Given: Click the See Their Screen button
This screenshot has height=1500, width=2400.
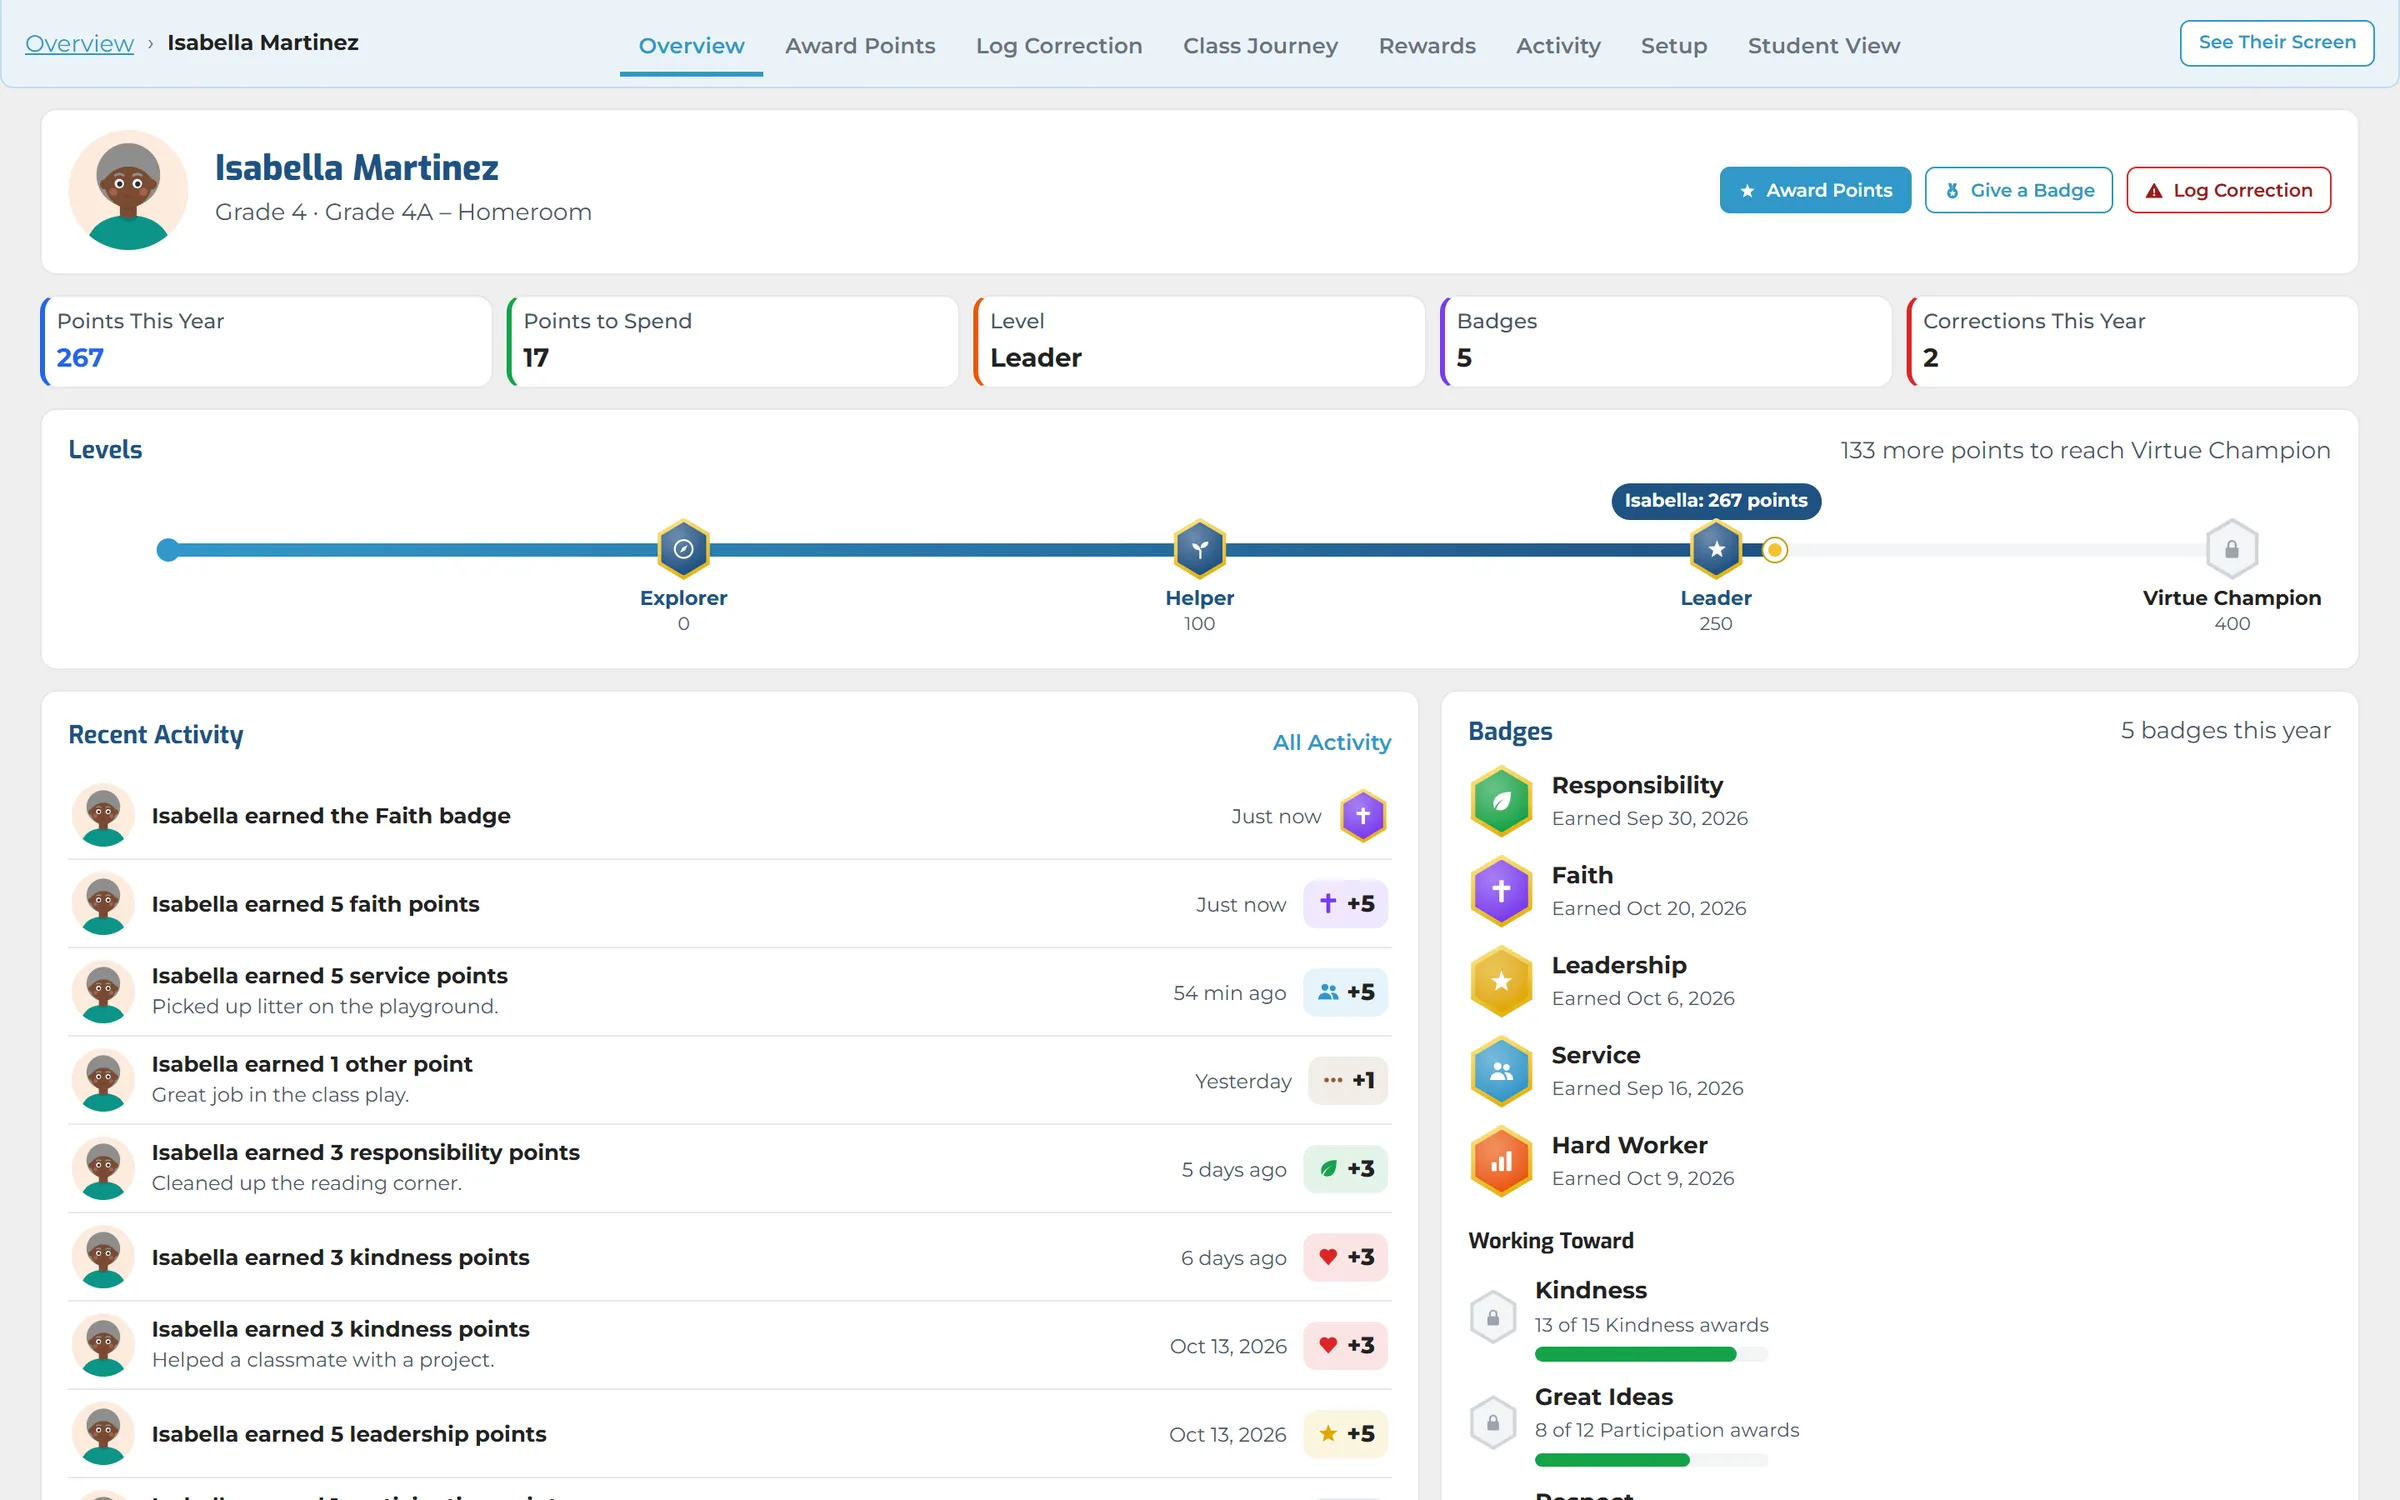Looking at the screenshot, I should [x=2277, y=43].
